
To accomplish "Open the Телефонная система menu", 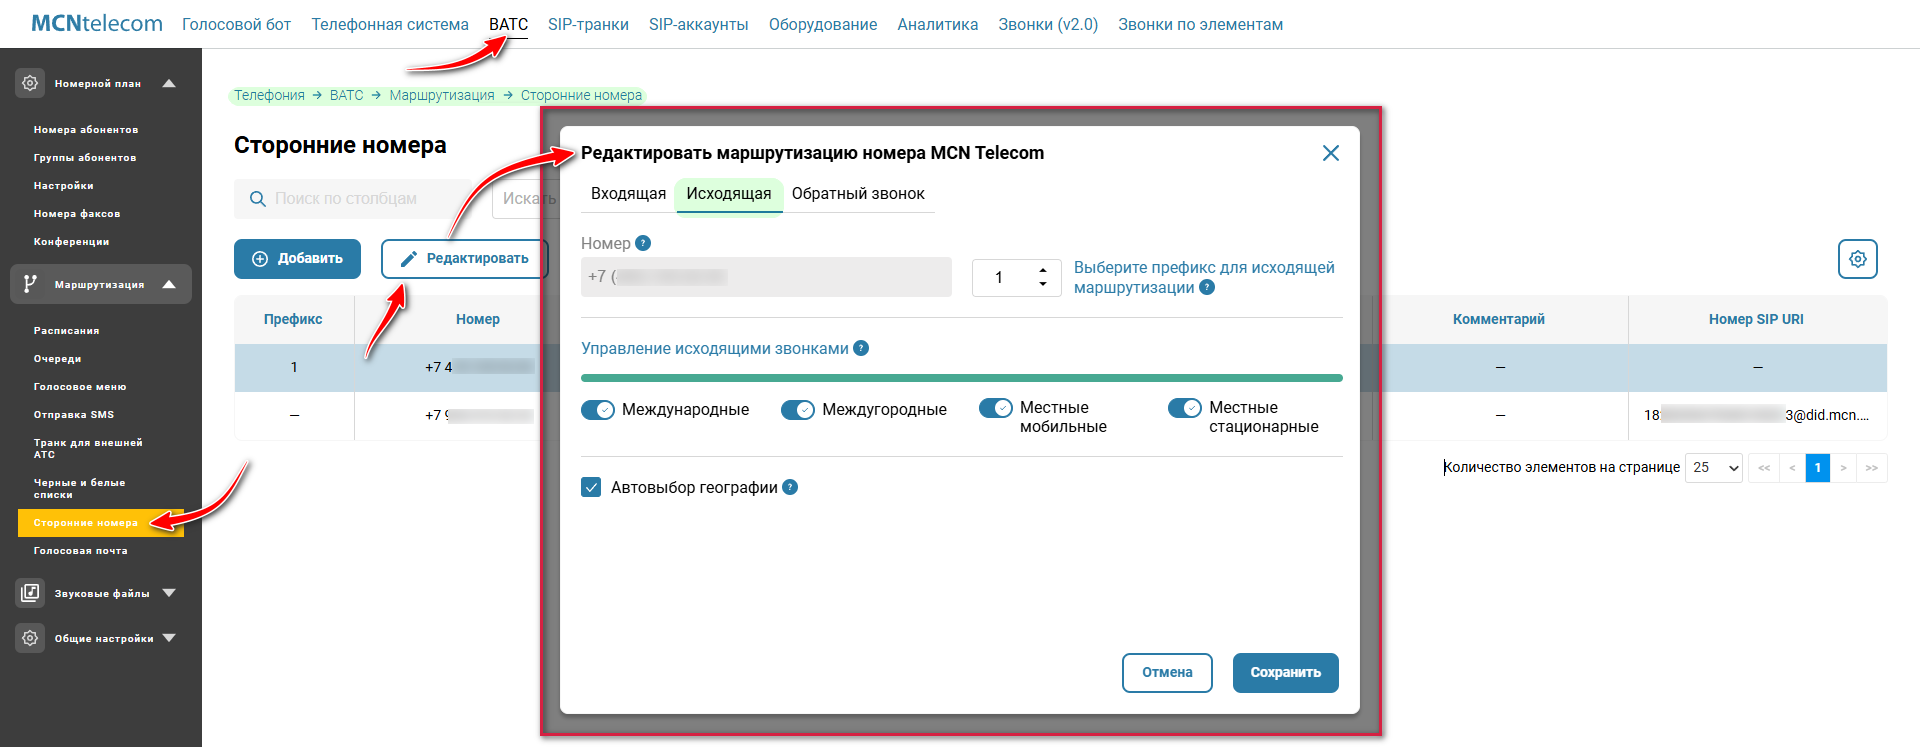I will click(390, 24).
